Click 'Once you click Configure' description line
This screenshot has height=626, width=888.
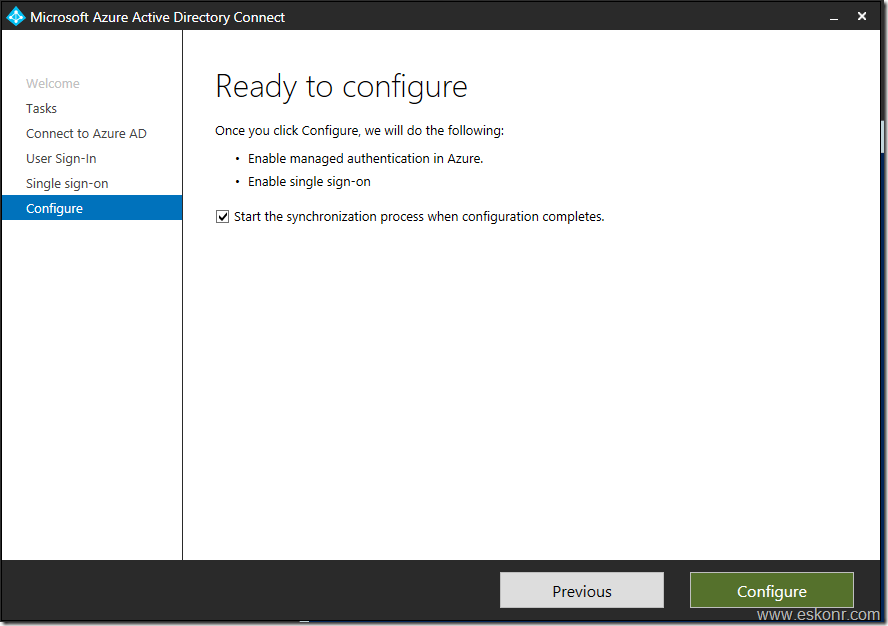pos(359,131)
